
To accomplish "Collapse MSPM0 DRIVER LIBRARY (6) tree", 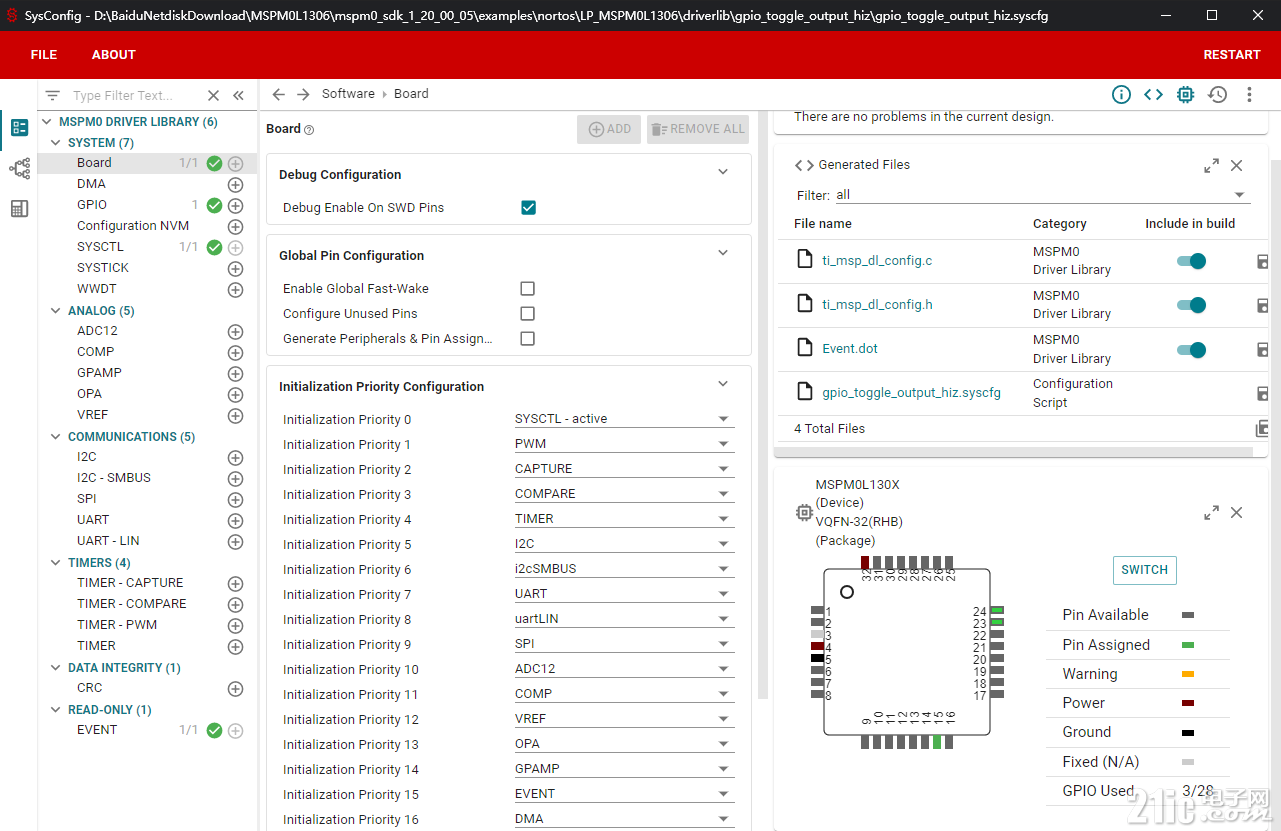I will click(x=48, y=122).
